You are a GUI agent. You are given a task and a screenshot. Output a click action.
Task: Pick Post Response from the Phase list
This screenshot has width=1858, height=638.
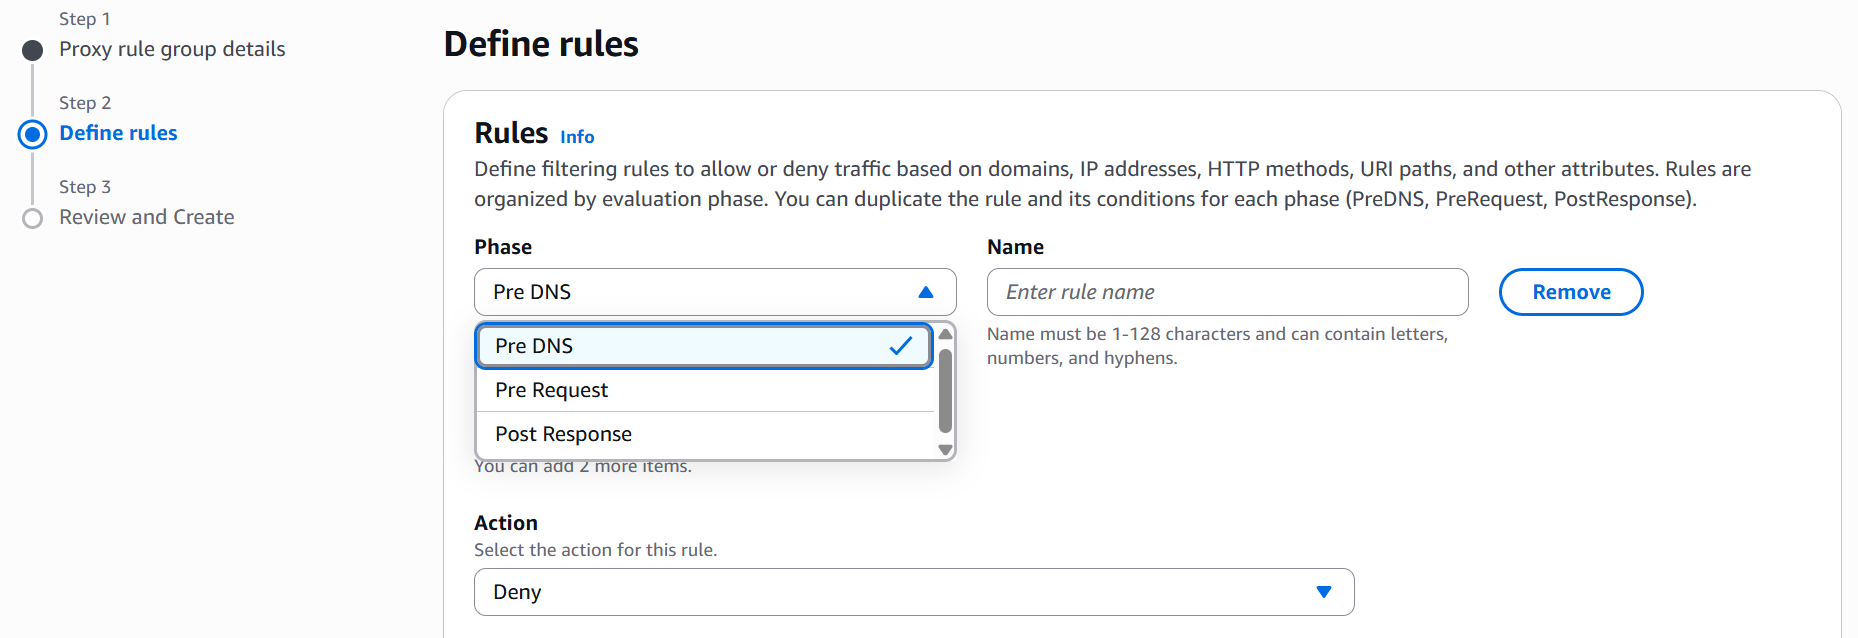click(563, 434)
